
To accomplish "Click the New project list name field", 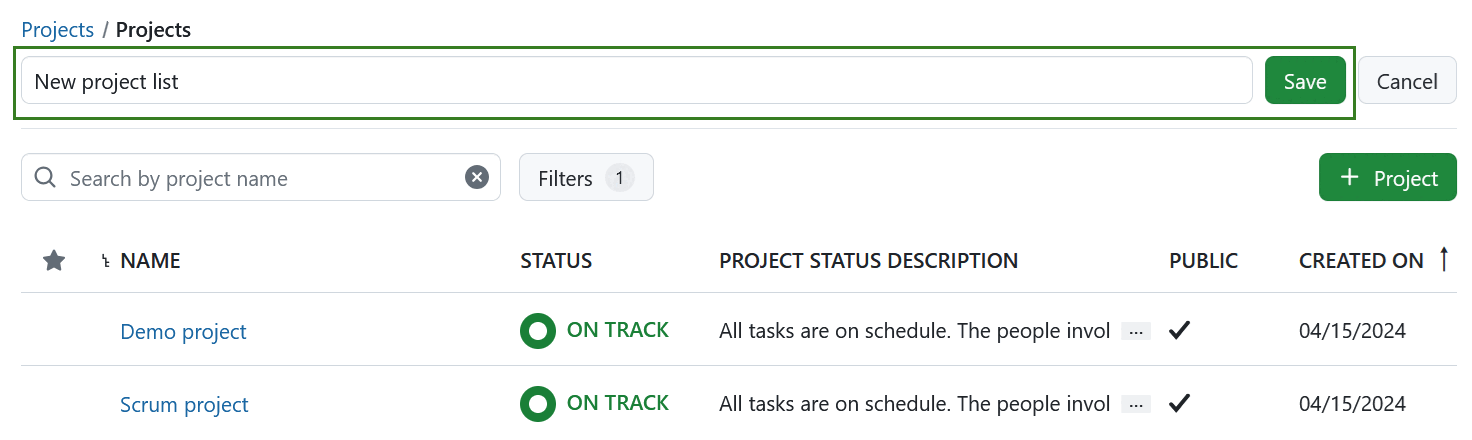I will (636, 81).
